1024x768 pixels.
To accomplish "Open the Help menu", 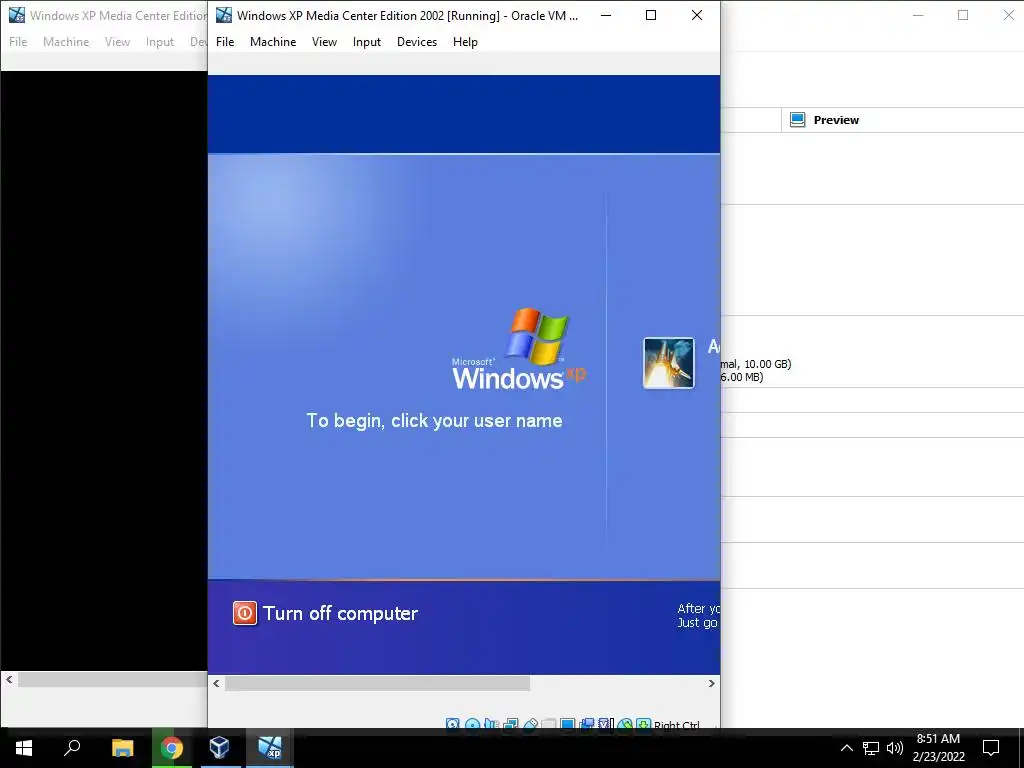I will 465,42.
